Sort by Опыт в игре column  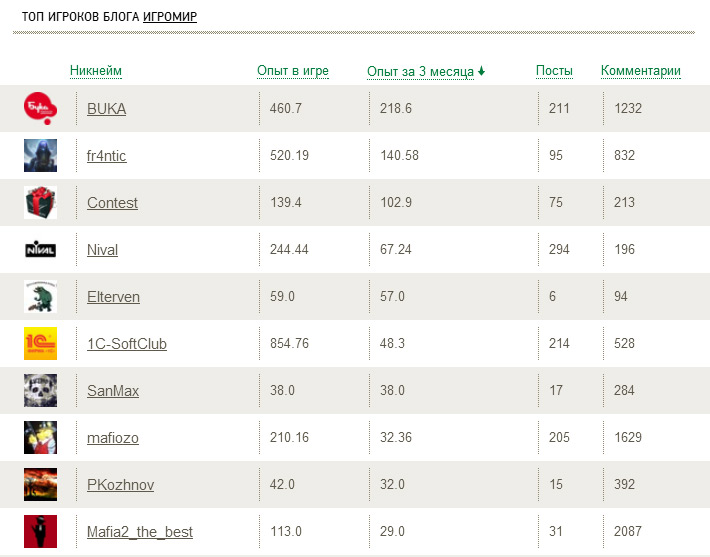point(293,71)
